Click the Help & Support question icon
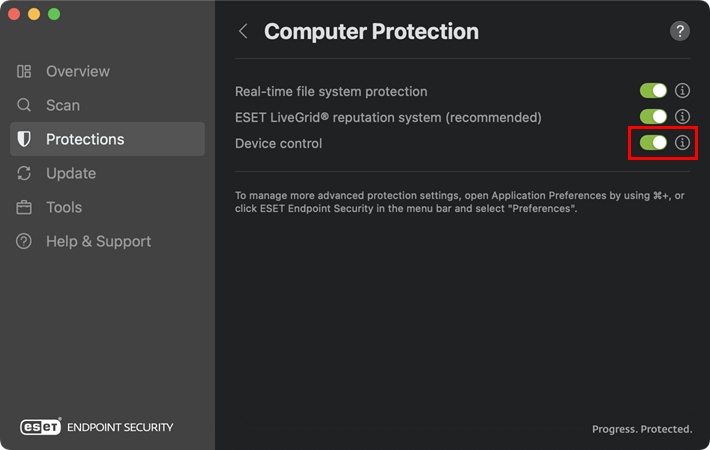 pyautogui.click(x=24, y=241)
